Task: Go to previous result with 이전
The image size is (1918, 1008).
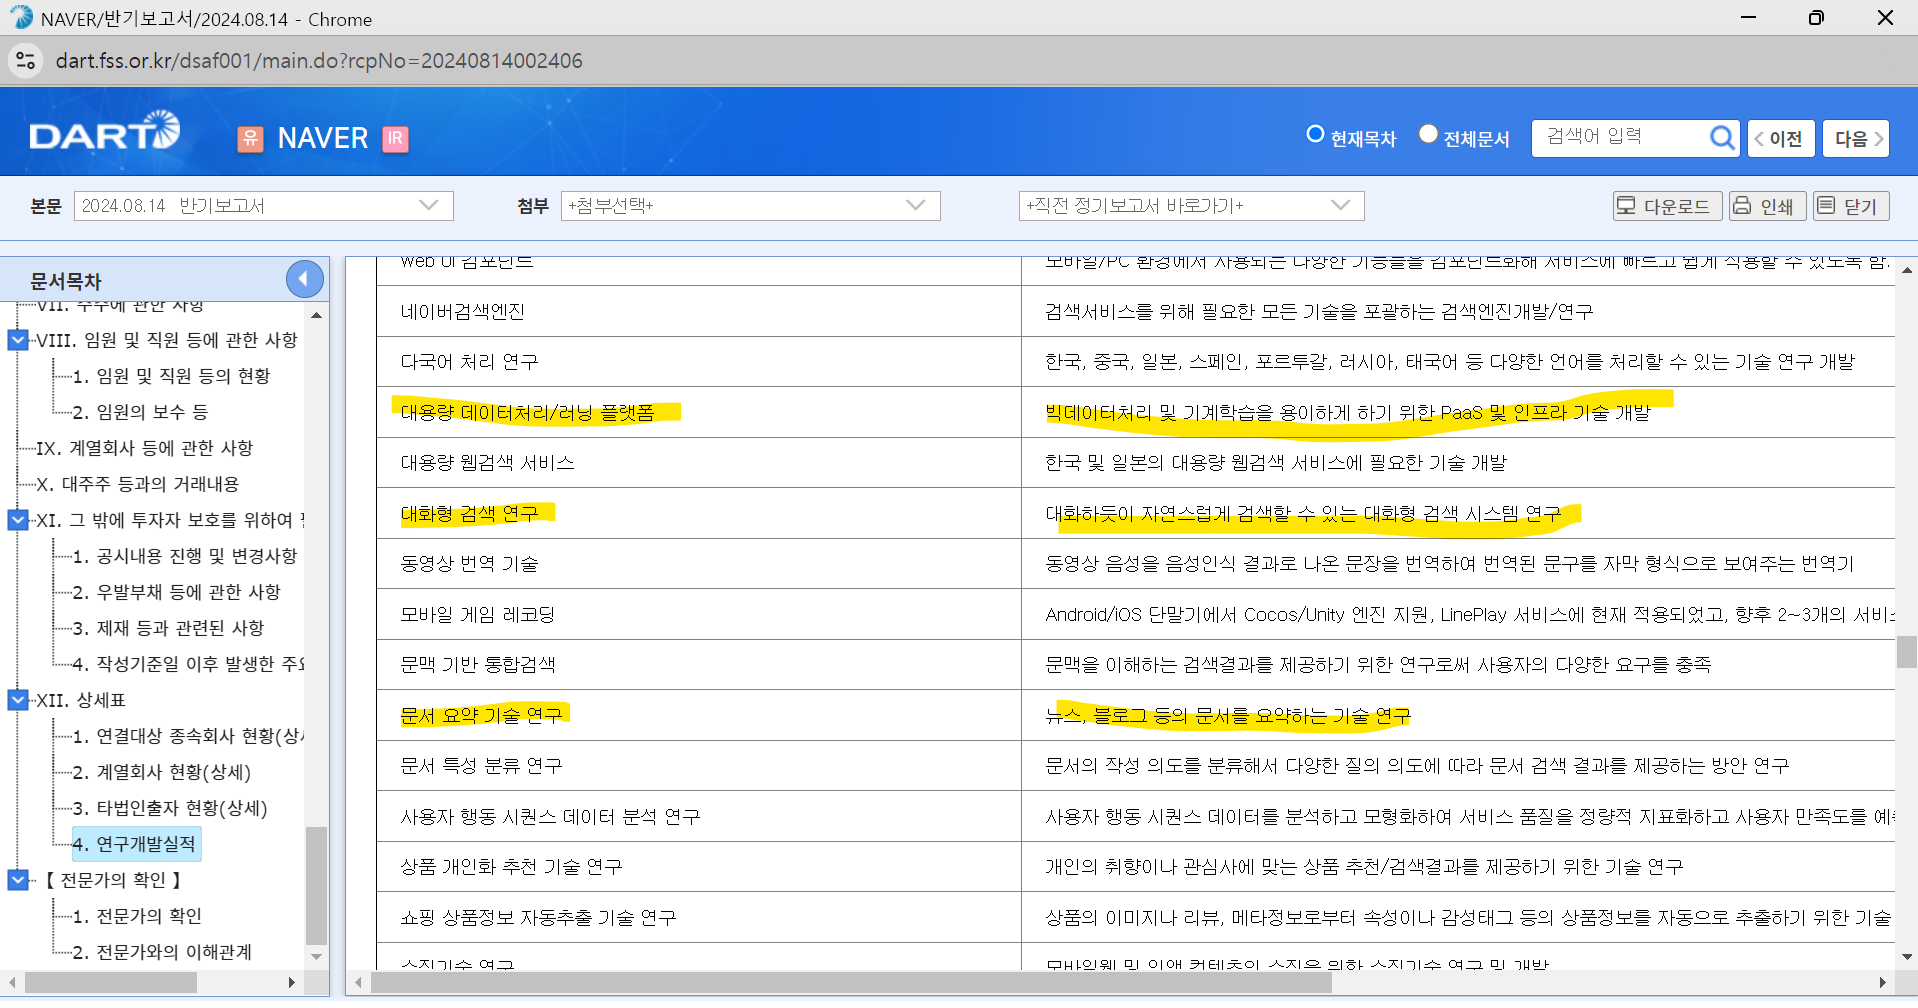Action: tap(1781, 139)
